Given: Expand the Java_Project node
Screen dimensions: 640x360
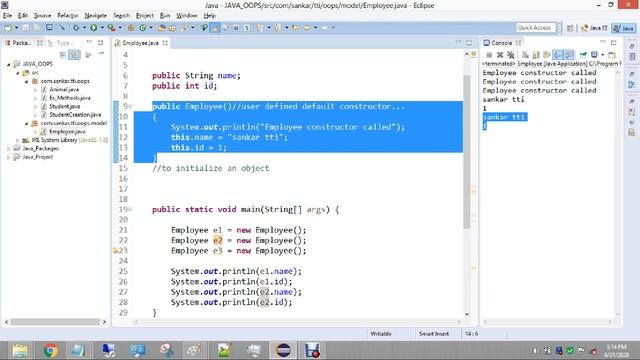Looking at the screenshot, I should pos(9,157).
